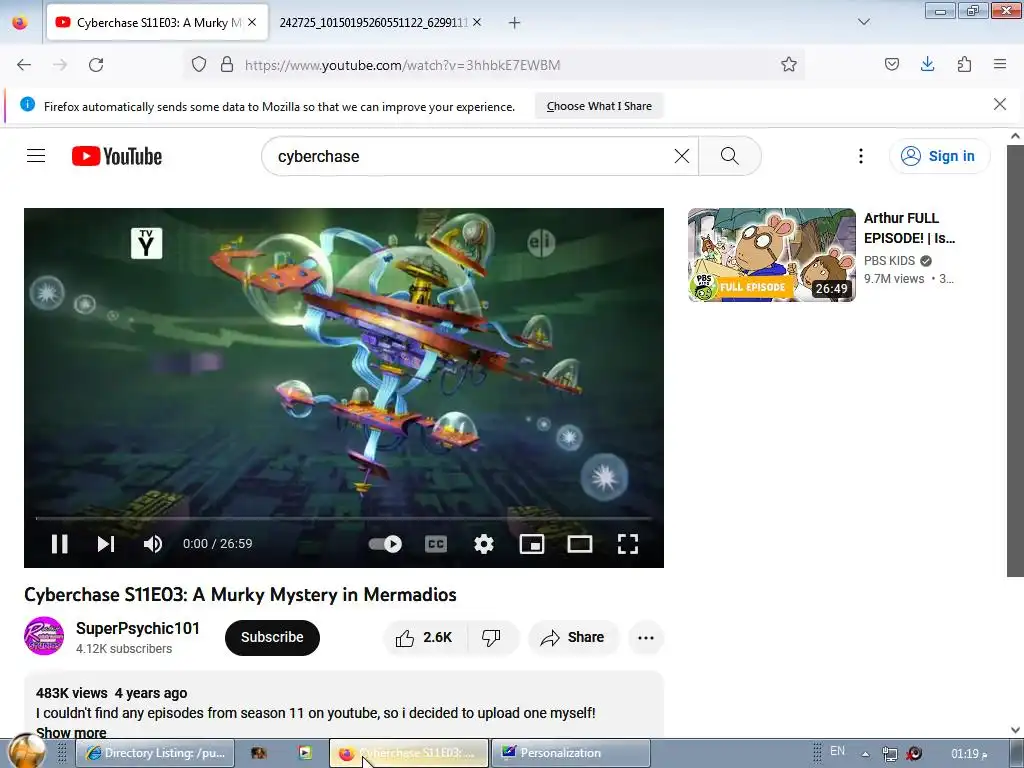Open Arthur FULL EPISODE video title
Screen dimensions: 1024x768
tap(909, 228)
